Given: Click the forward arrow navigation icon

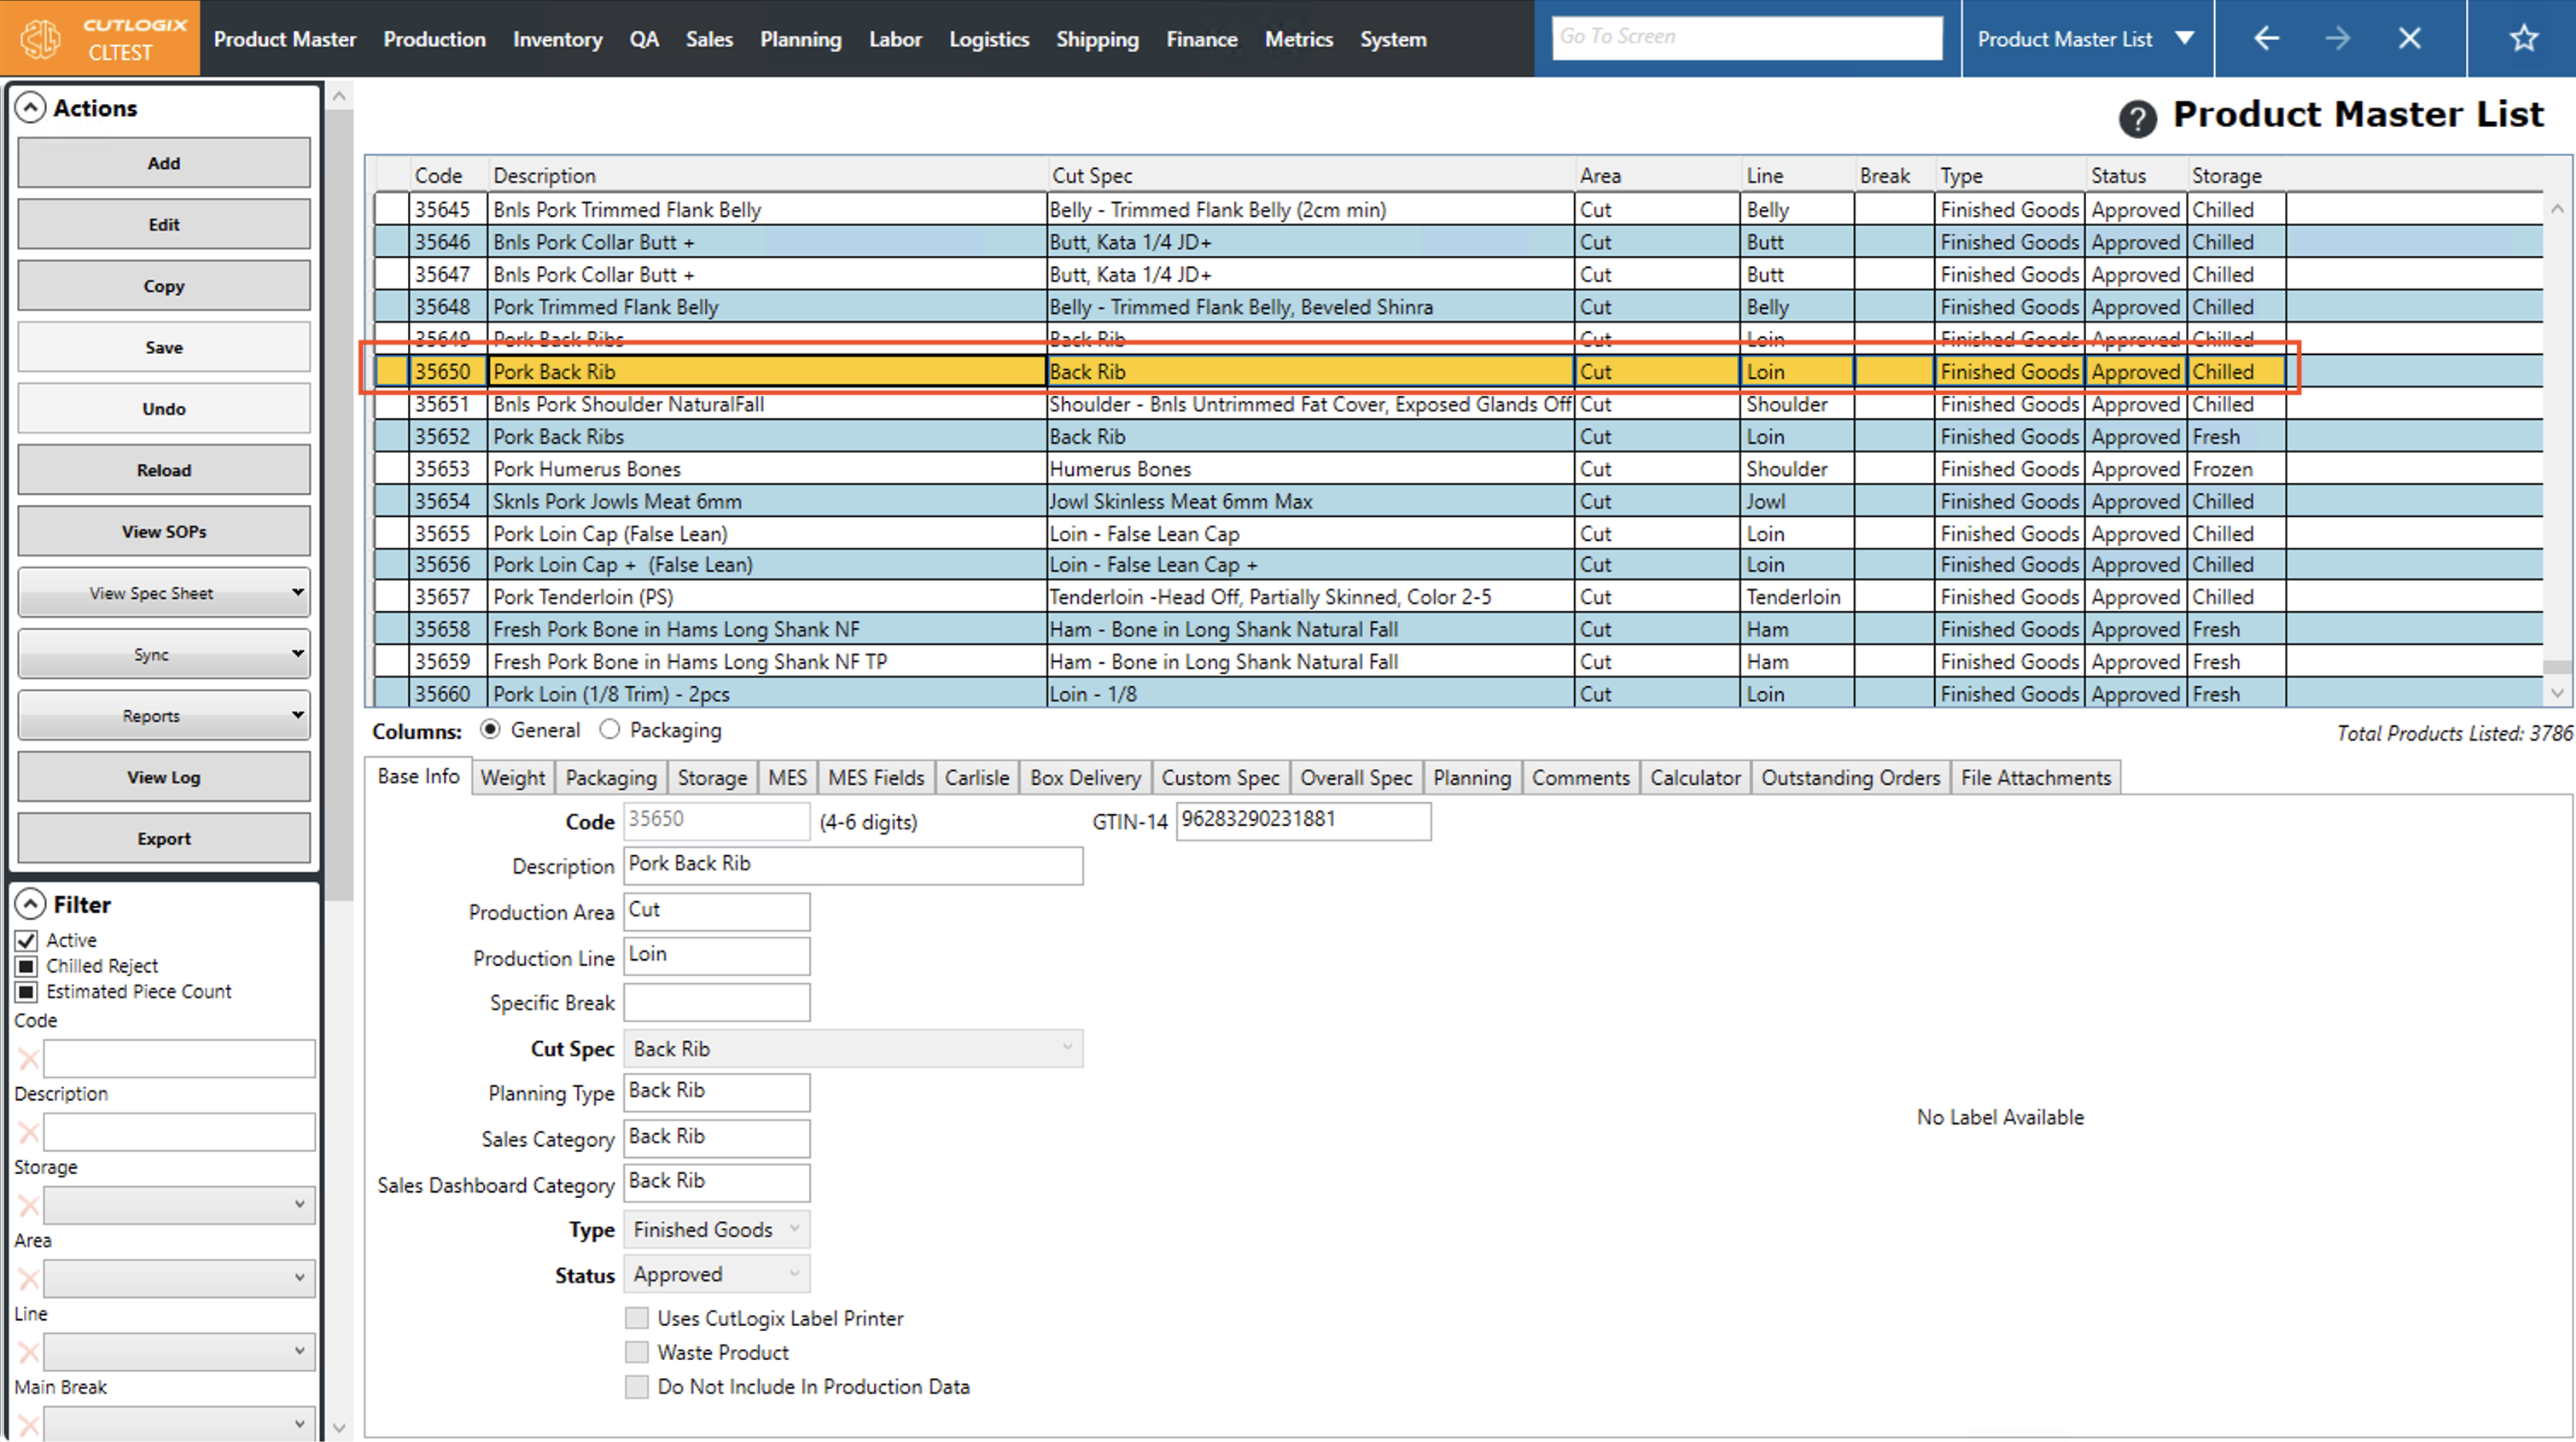Looking at the screenshot, I should 2337,39.
